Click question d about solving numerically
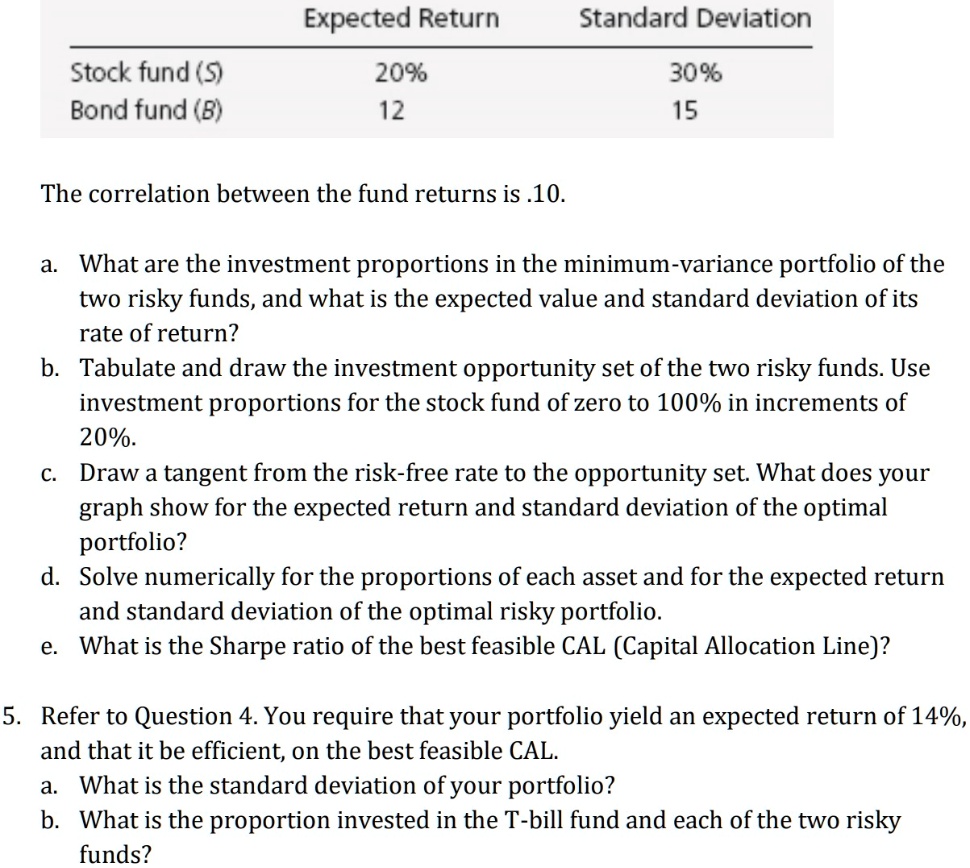This screenshot has height=868, width=970. coord(493,594)
